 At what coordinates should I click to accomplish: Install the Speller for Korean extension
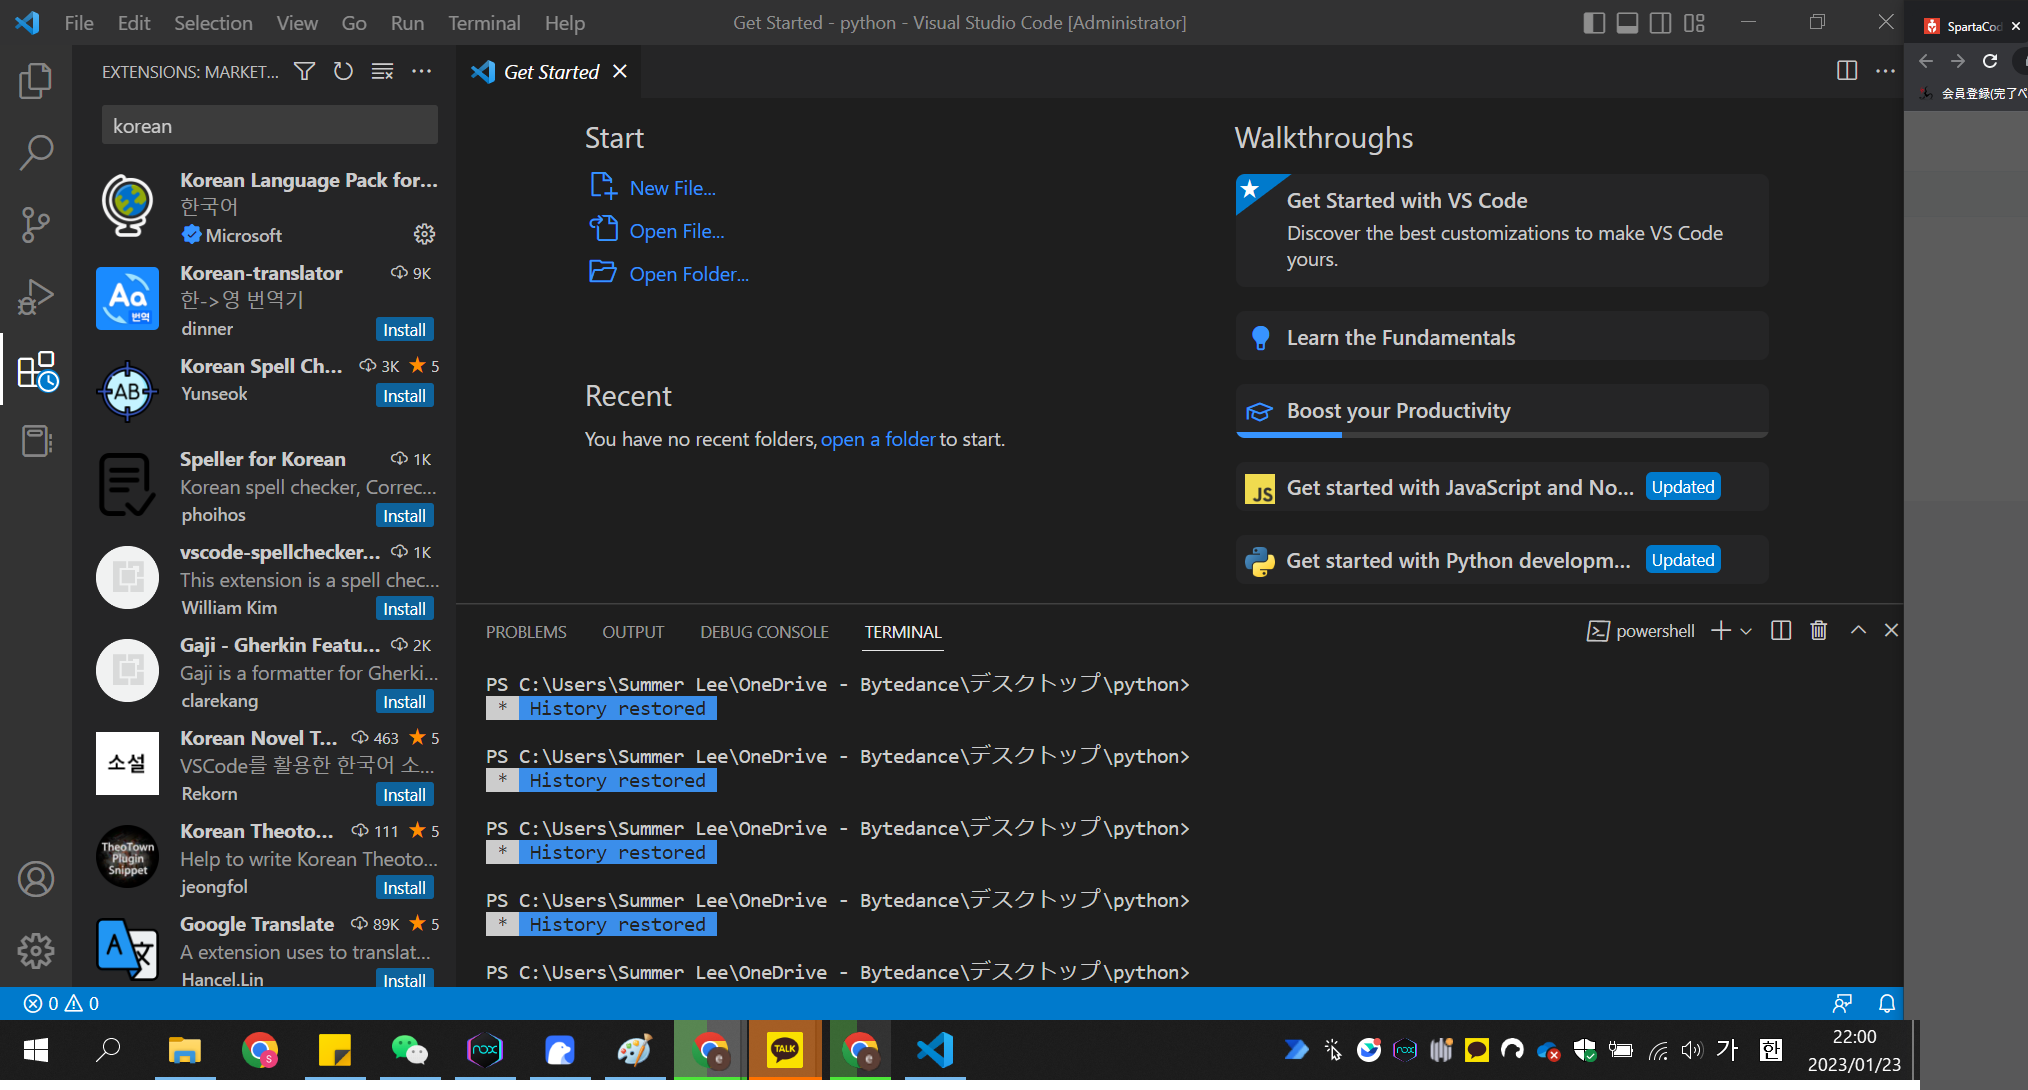click(x=404, y=515)
